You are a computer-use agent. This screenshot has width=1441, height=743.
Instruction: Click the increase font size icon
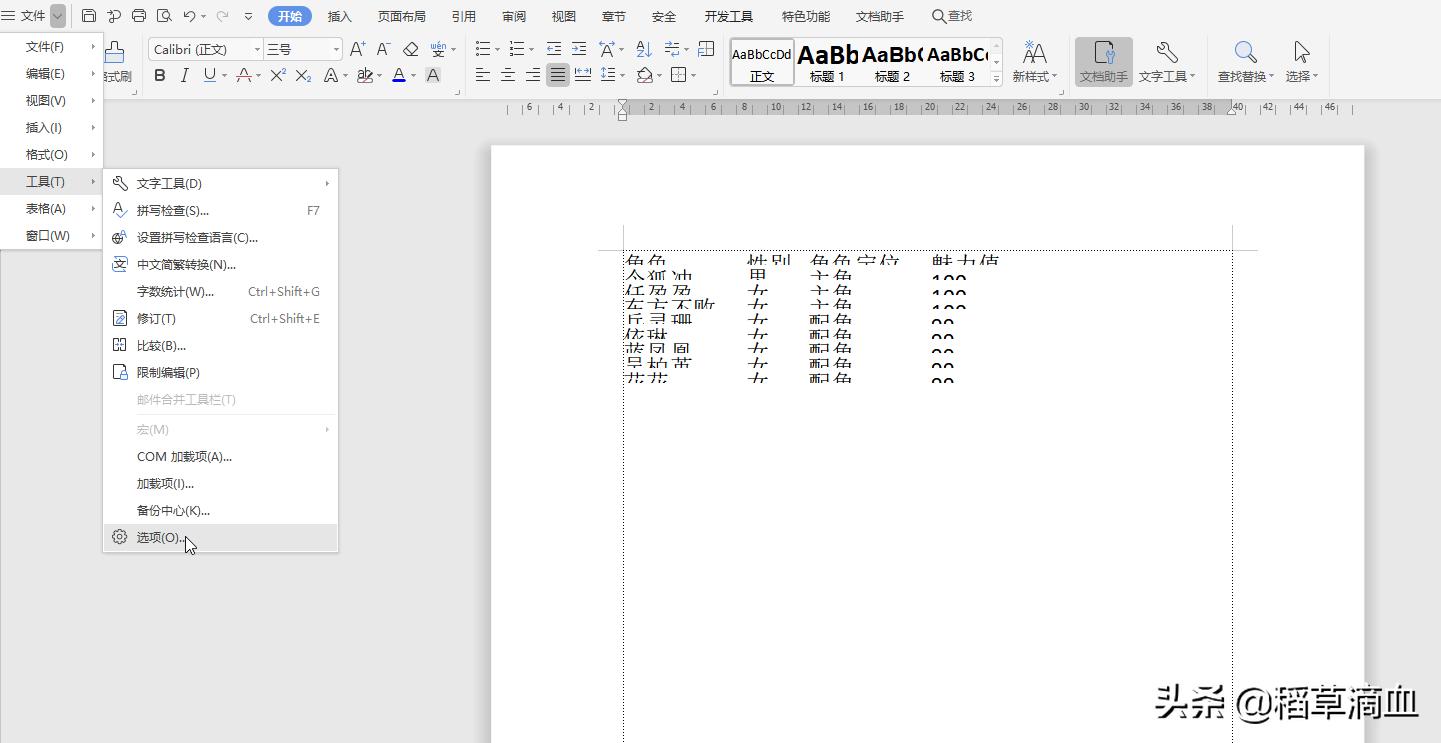357,49
